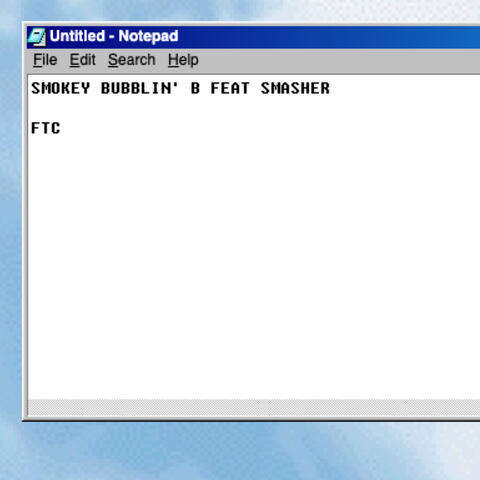The height and width of the screenshot is (480, 480).
Task: Click the blank line between SMOKEY and FTC
Action: point(253,108)
